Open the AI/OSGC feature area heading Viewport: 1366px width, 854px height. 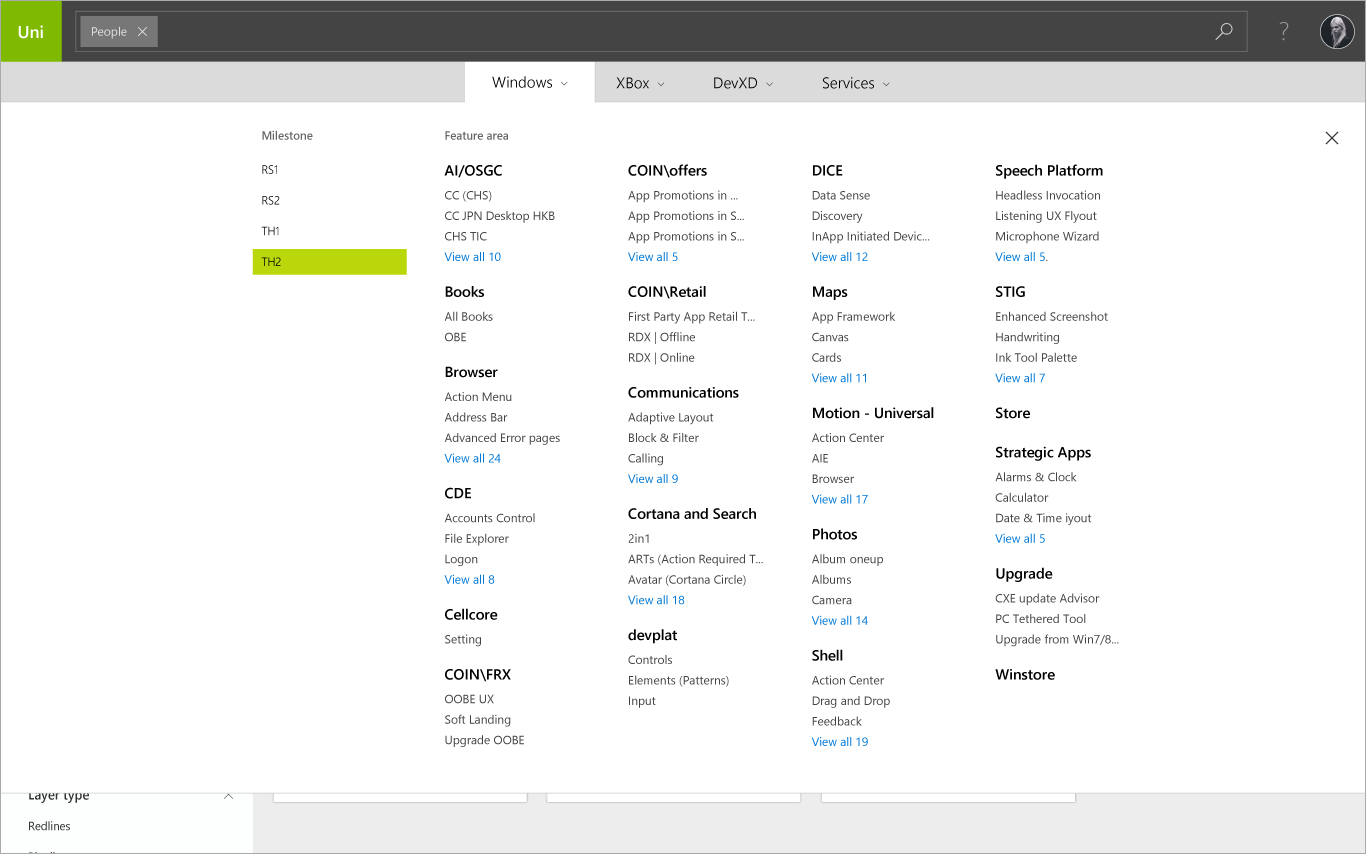point(474,171)
